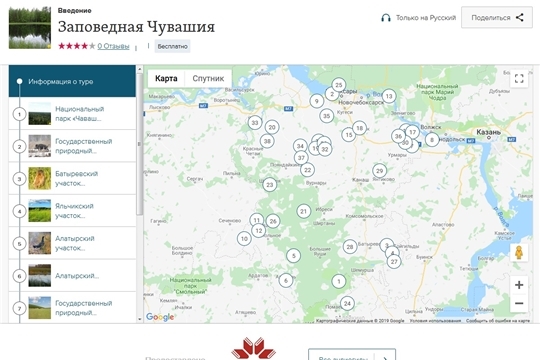Open the 0 Отзывы reviews link
The height and width of the screenshot is (360, 540).
[x=113, y=46]
